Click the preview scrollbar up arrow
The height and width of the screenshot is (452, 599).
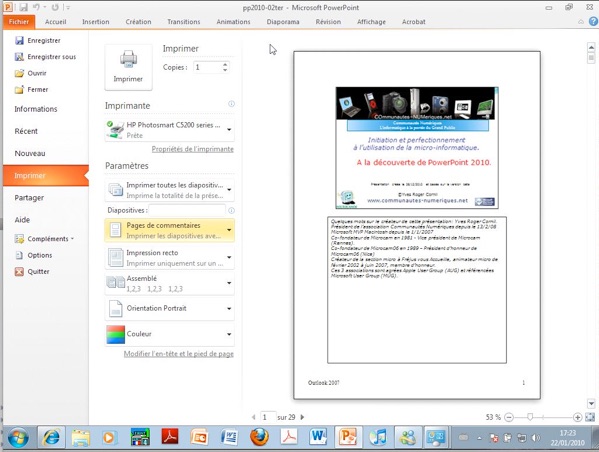[x=591, y=47]
